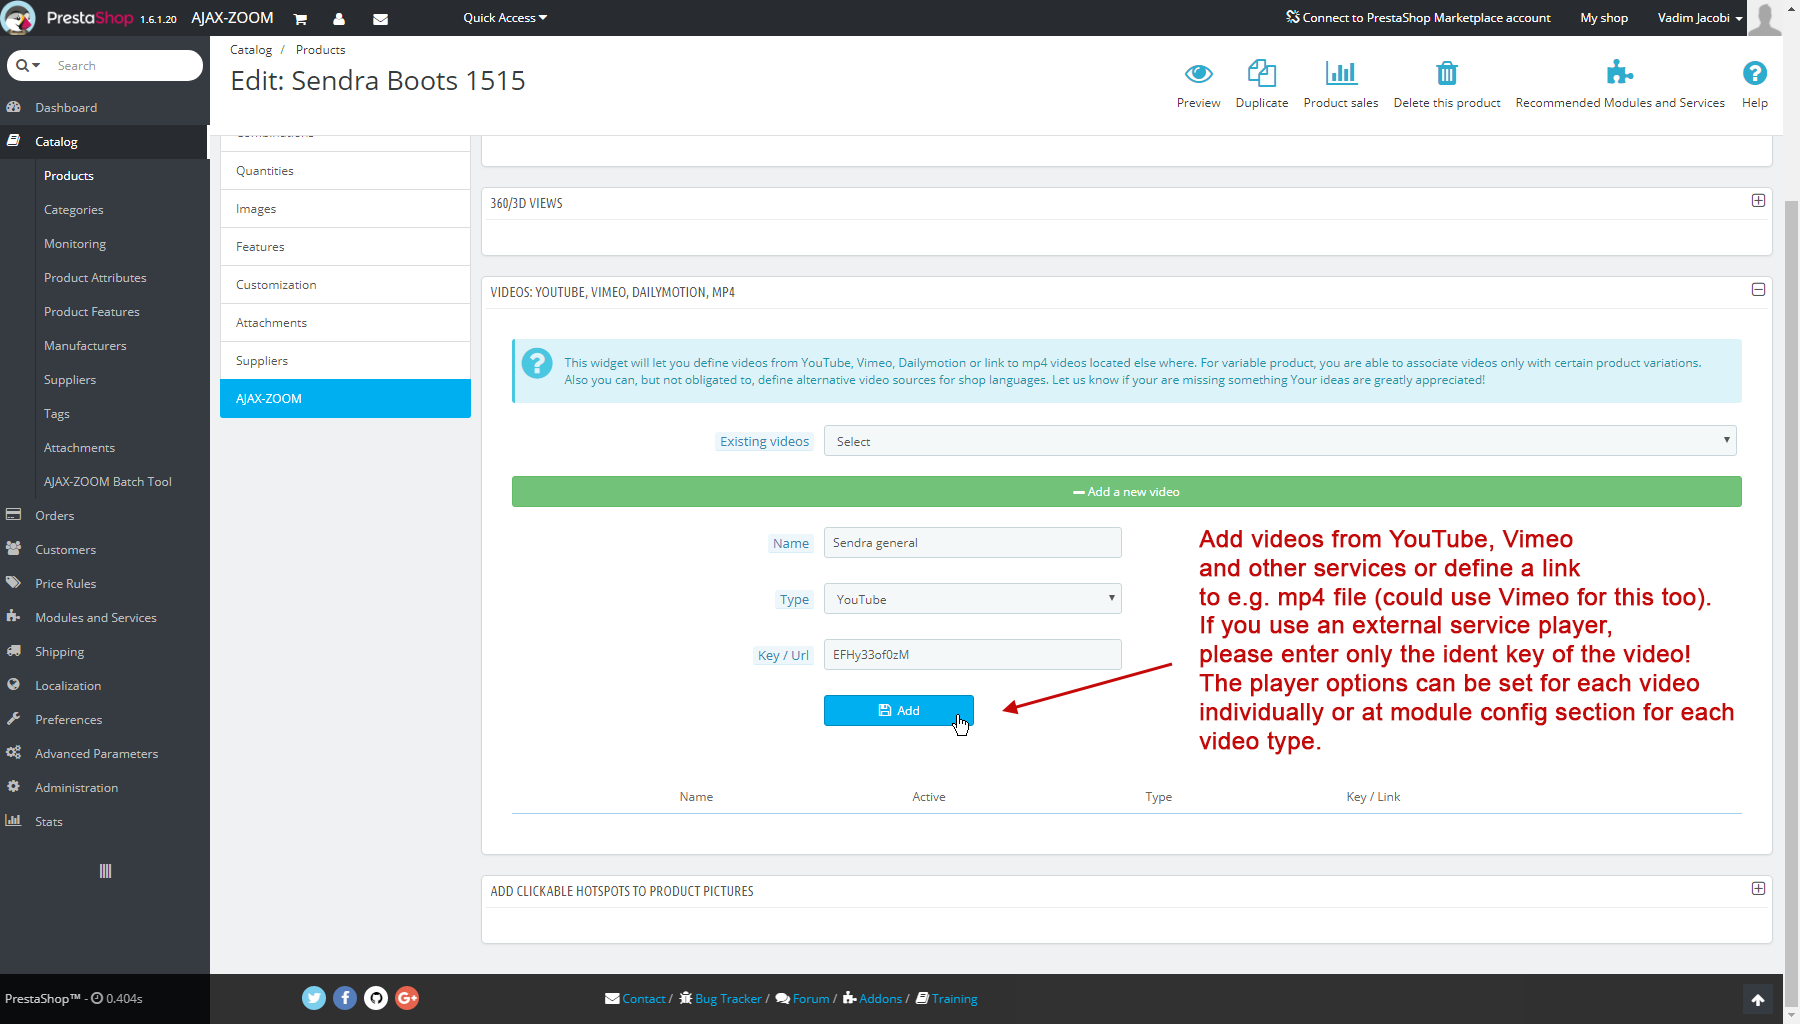Open the My shop link
Viewport: 1800px width, 1024px height.
tap(1604, 18)
